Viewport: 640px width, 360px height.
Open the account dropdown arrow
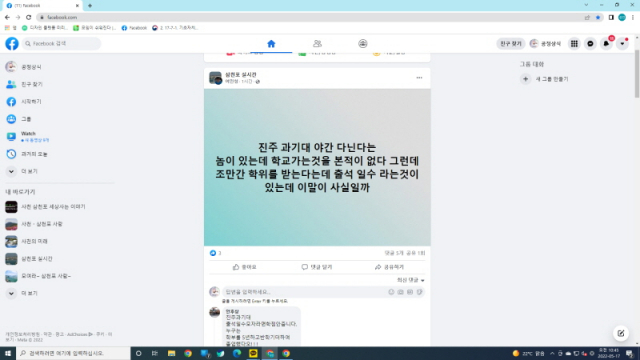coord(622,44)
